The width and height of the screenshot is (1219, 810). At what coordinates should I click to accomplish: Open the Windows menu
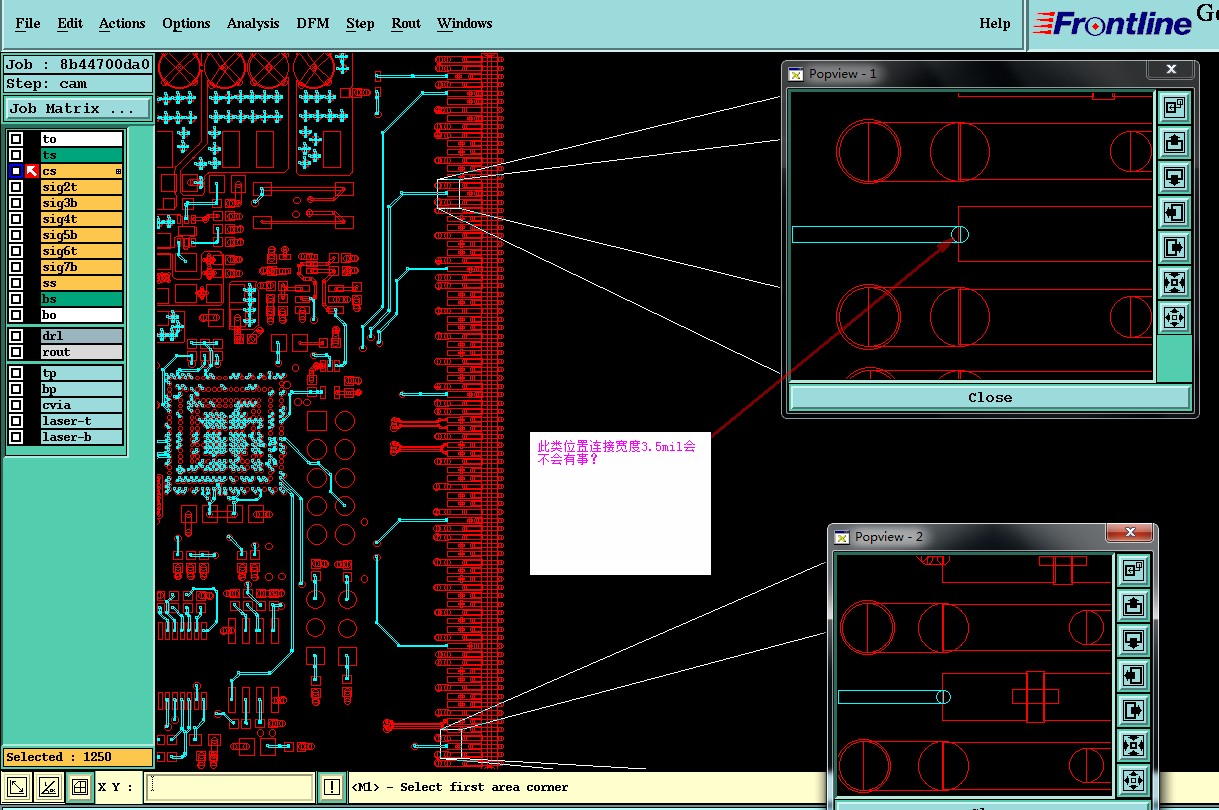click(x=464, y=23)
